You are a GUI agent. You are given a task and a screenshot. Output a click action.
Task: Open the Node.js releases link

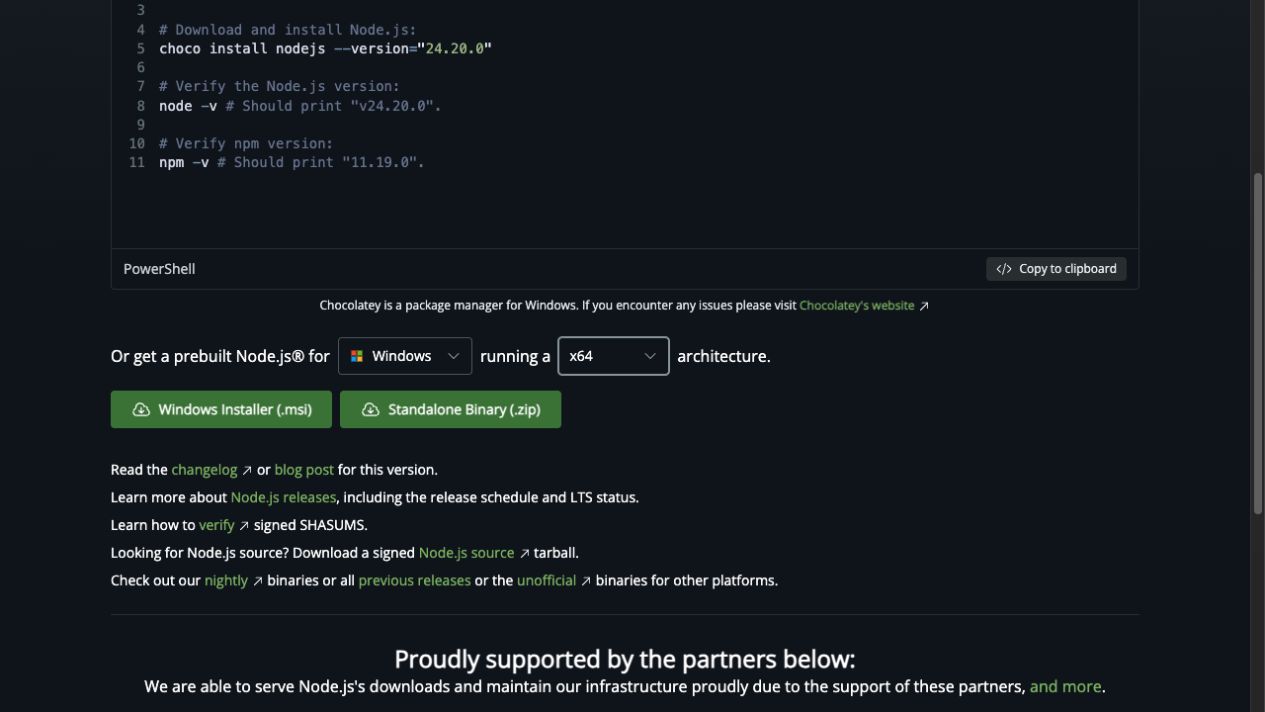[283, 497]
